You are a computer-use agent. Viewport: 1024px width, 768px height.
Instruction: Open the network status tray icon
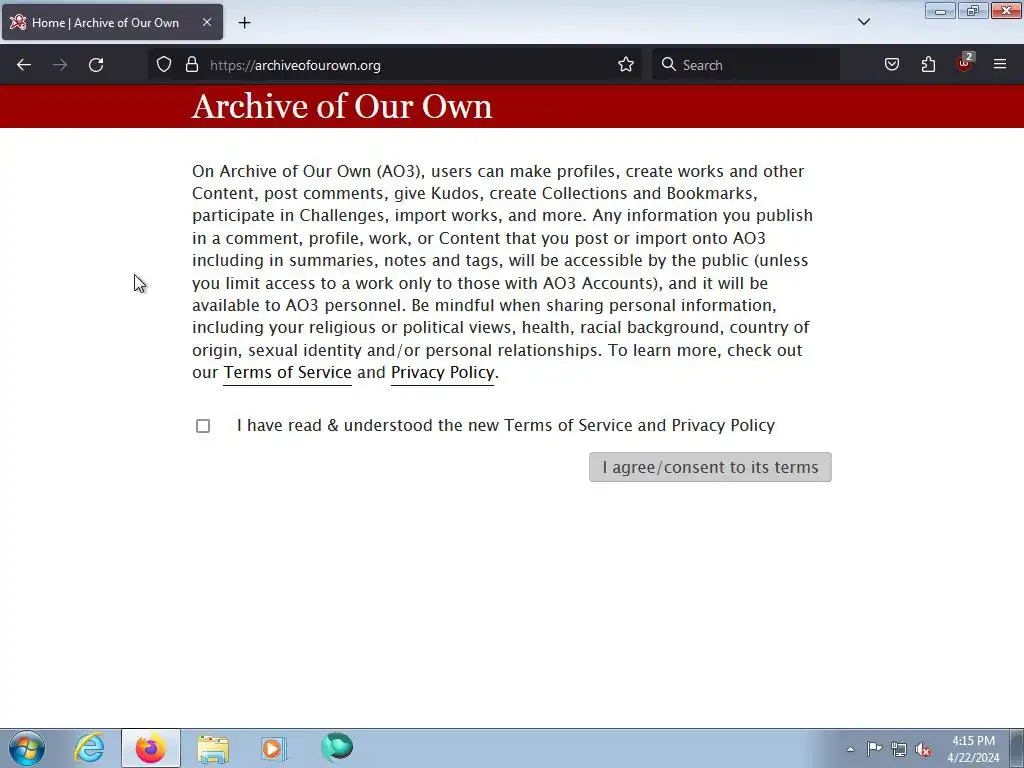(x=899, y=750)
